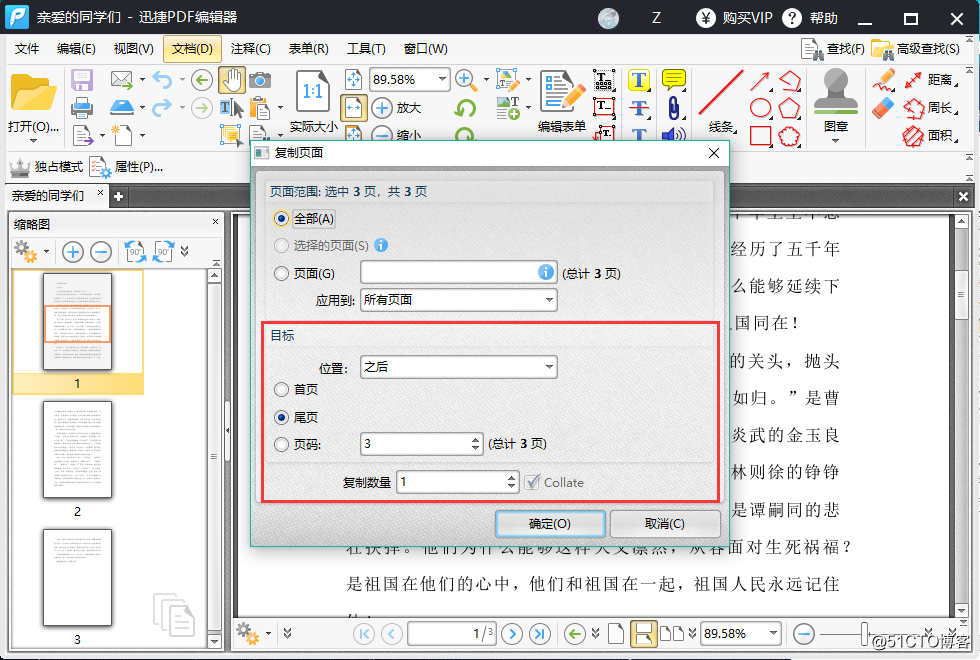This screenshot has width=980, height=660.
Task: Open the 视图(V) menu
Action: click(133, 49)
